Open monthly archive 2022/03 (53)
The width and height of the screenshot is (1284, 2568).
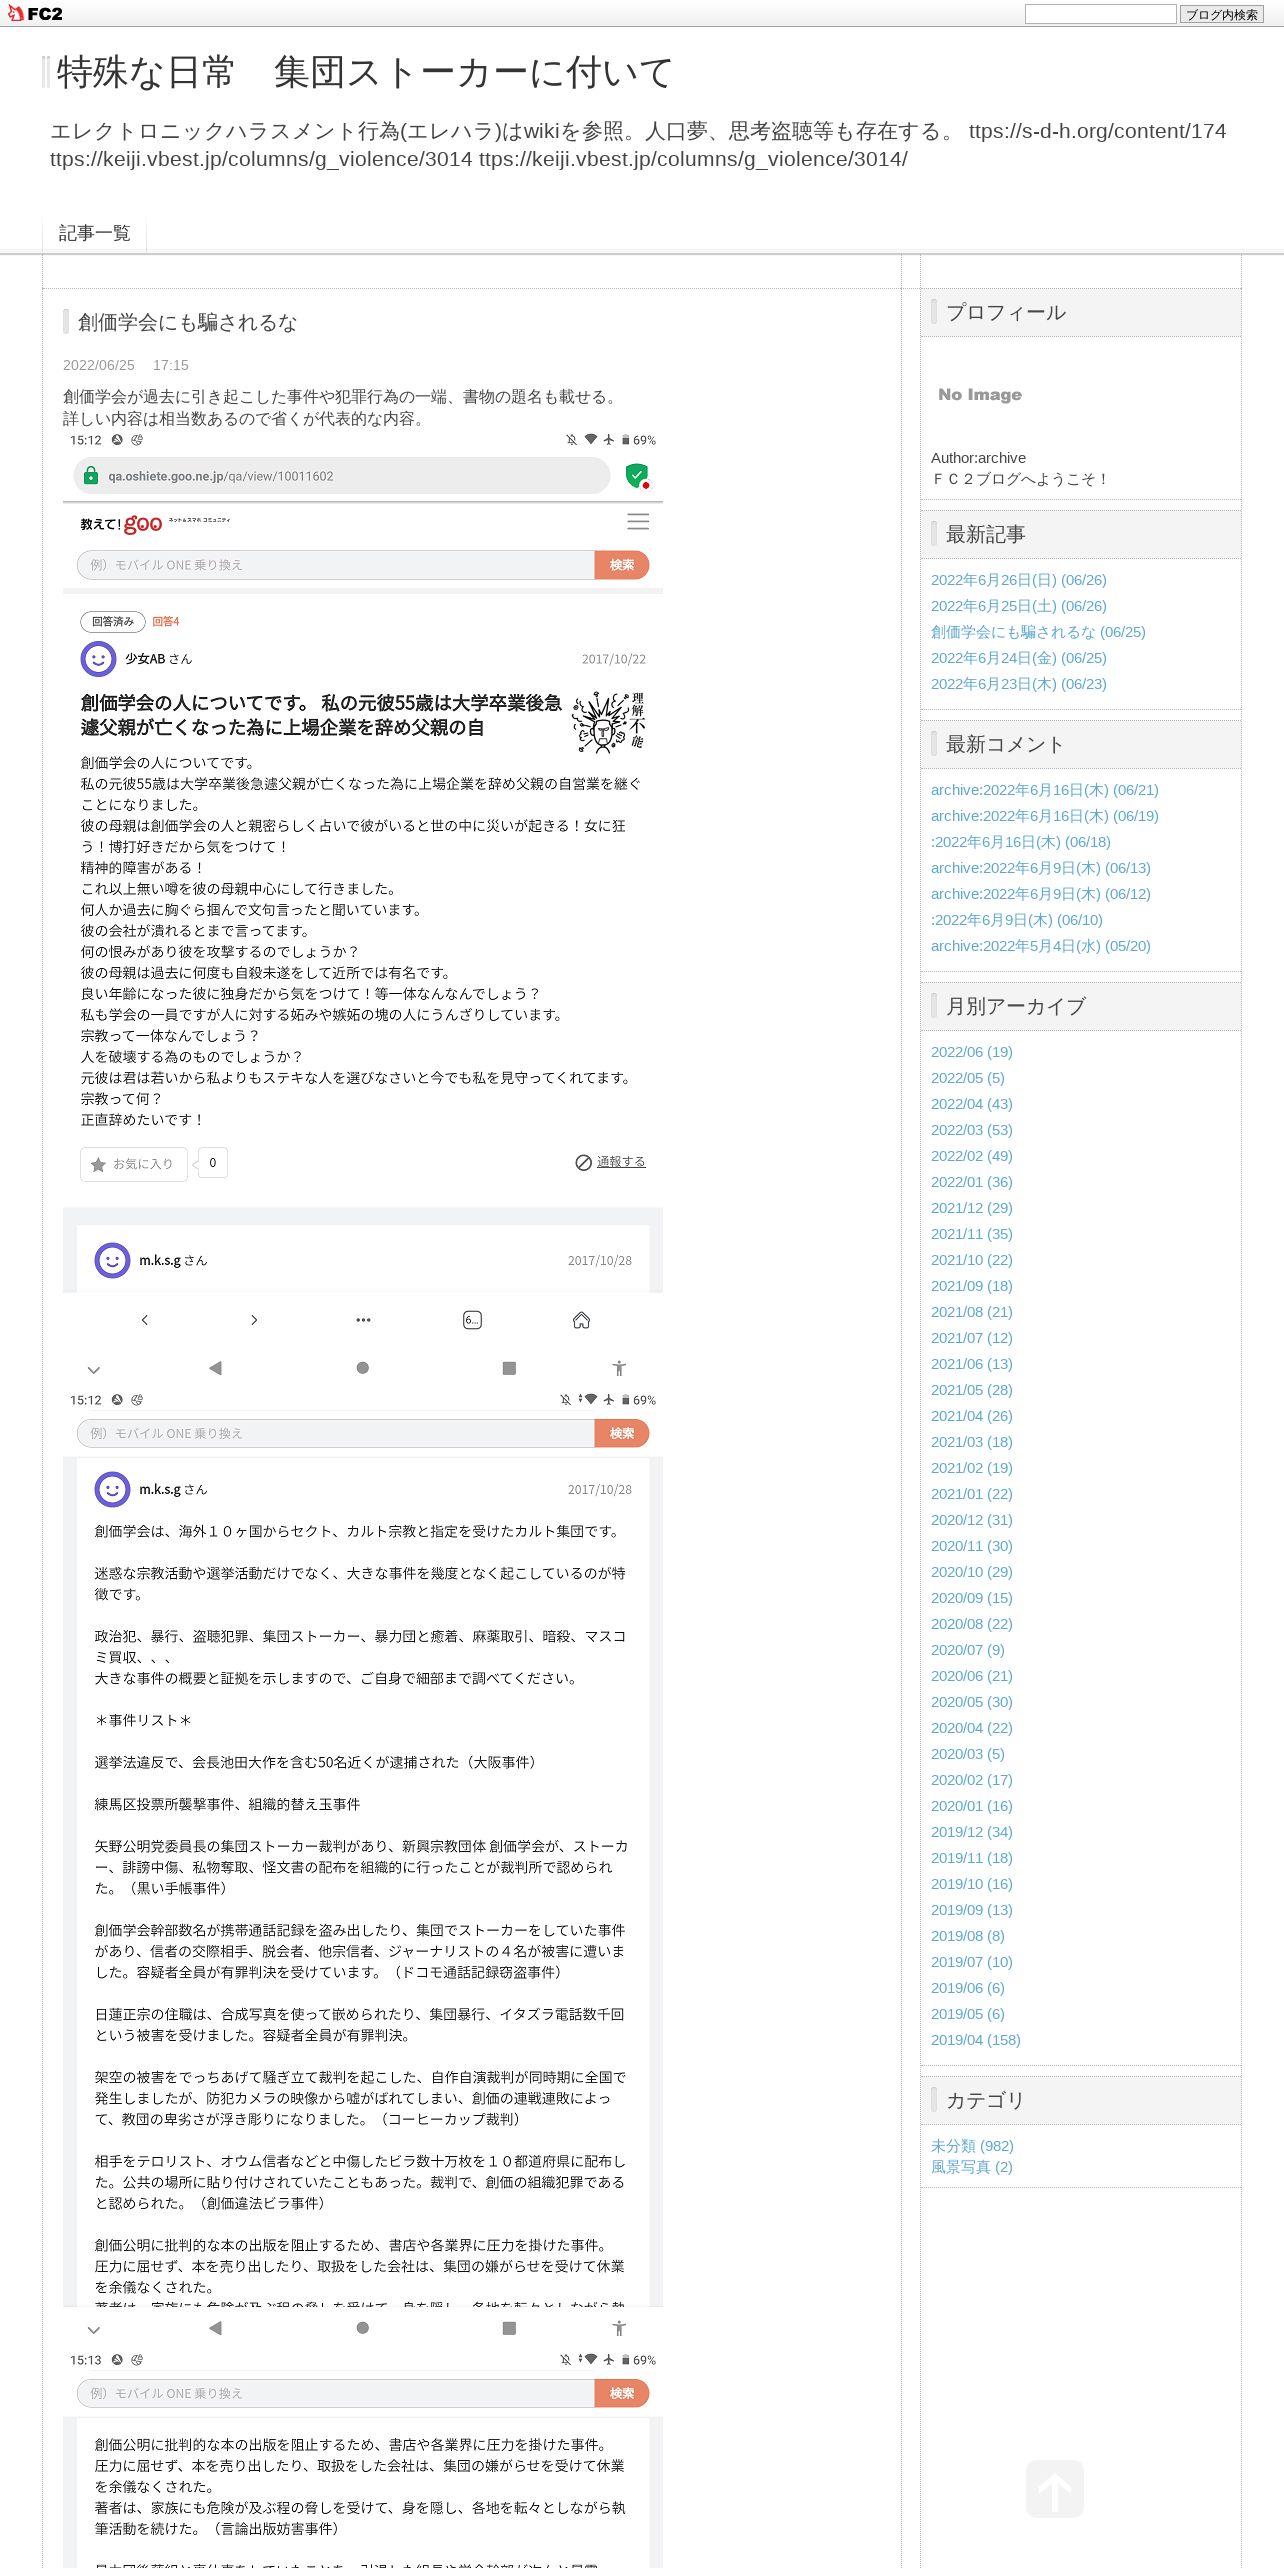[x=971, y=1130]
